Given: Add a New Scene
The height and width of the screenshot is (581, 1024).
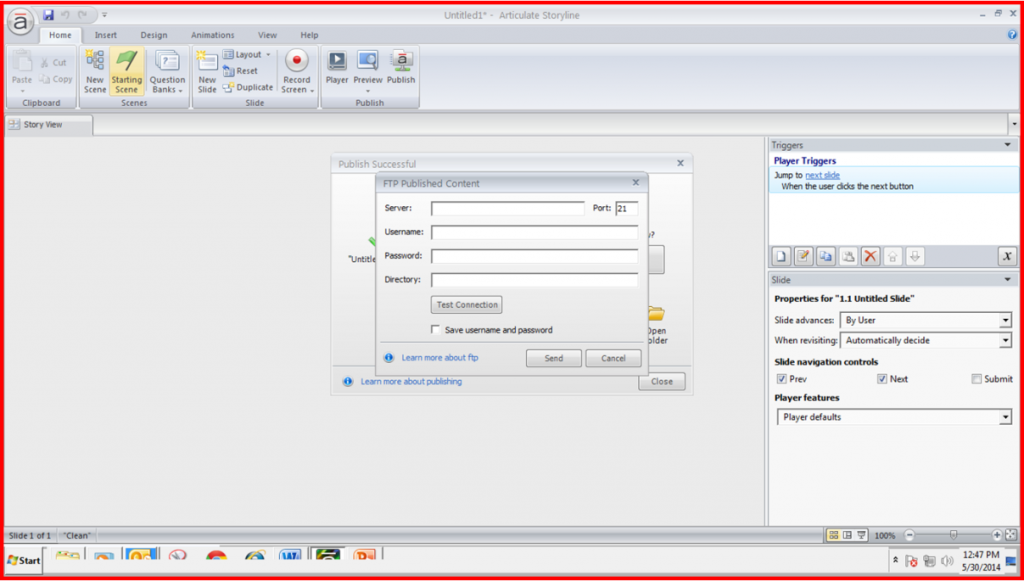Looking at the screenshot, I should (95, 72).
